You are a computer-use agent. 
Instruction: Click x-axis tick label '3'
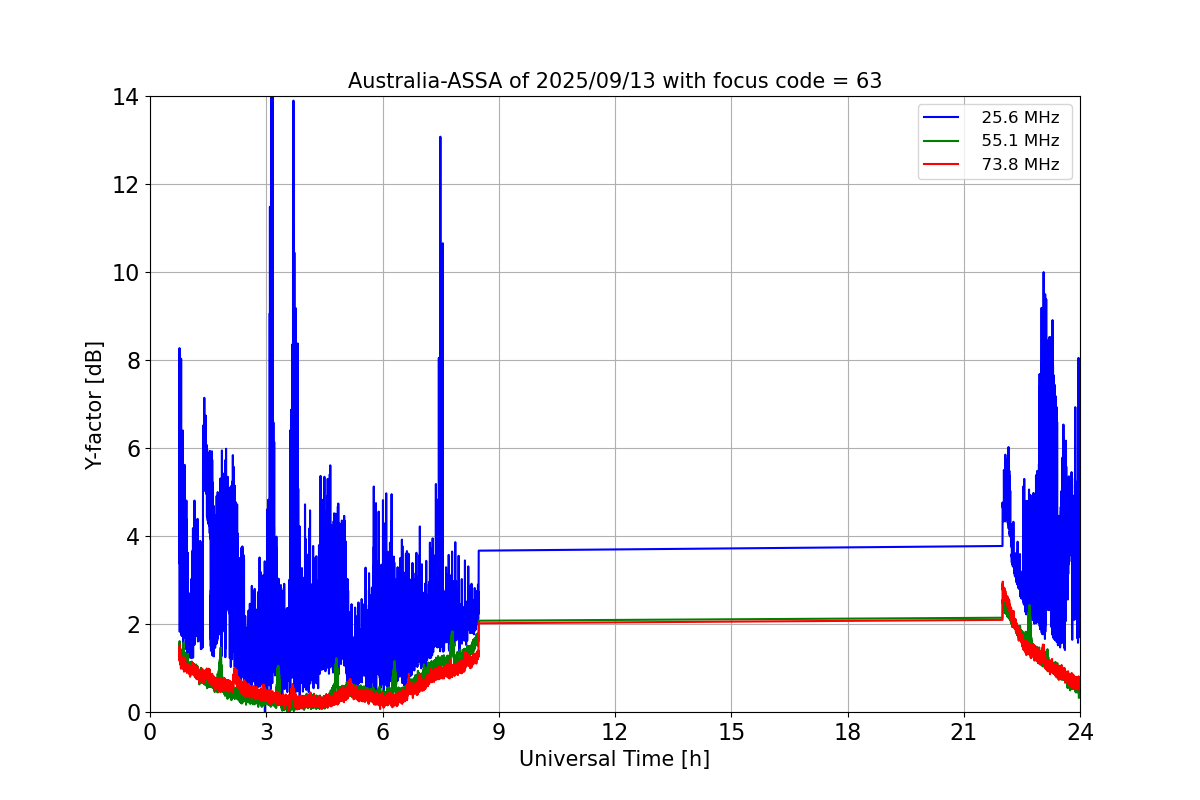click(266, 731)
